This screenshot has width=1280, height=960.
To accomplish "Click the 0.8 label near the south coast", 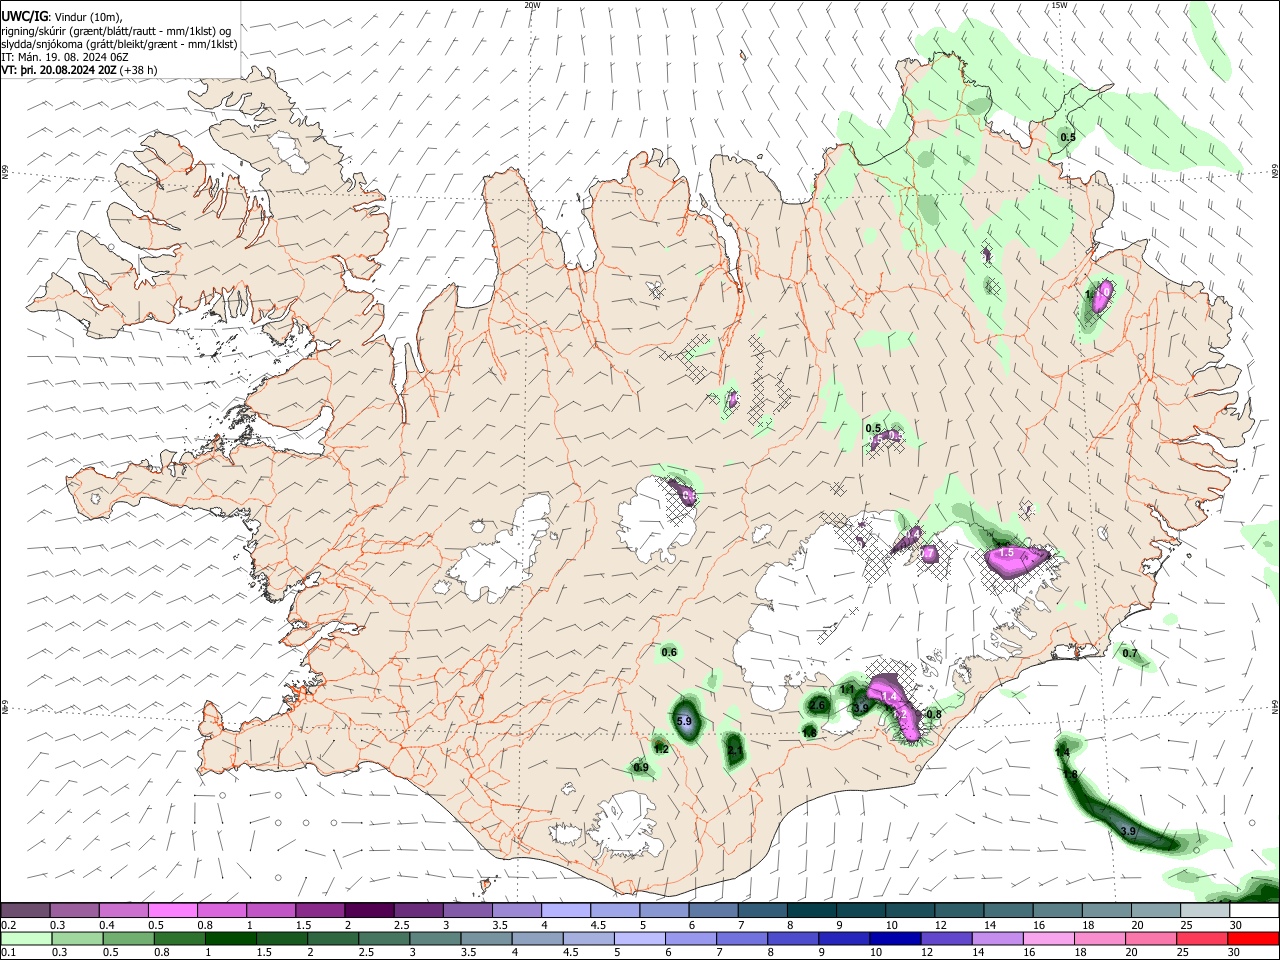I will (x=934, y=714).
